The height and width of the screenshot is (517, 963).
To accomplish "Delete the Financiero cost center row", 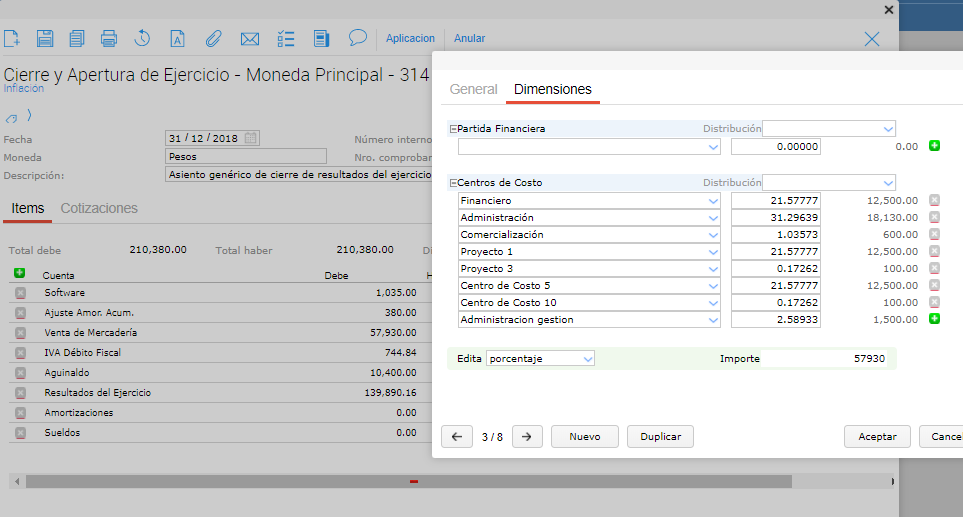I will pyautogui.click(x=935, y=201).
